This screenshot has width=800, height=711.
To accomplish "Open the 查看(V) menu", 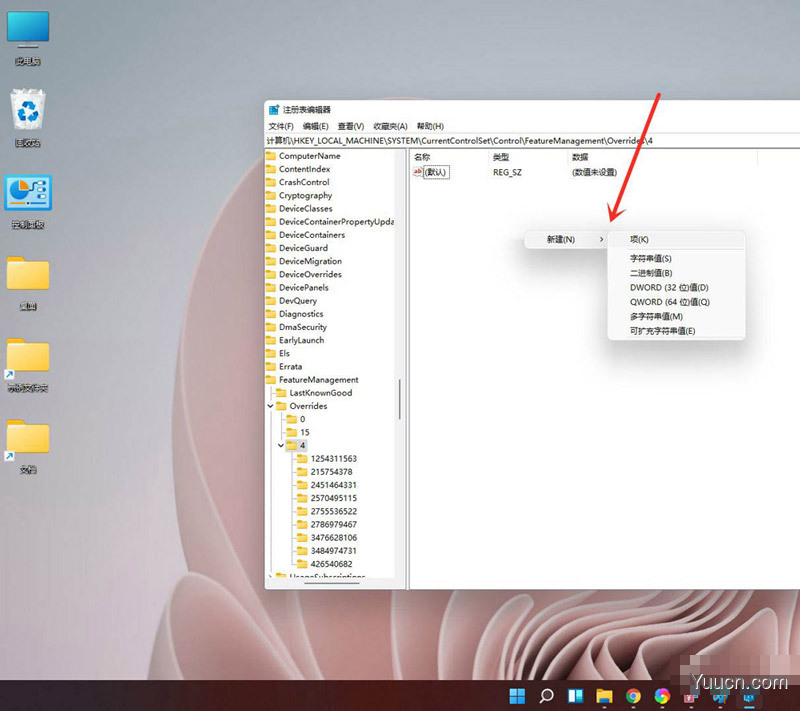I will 351,126.
